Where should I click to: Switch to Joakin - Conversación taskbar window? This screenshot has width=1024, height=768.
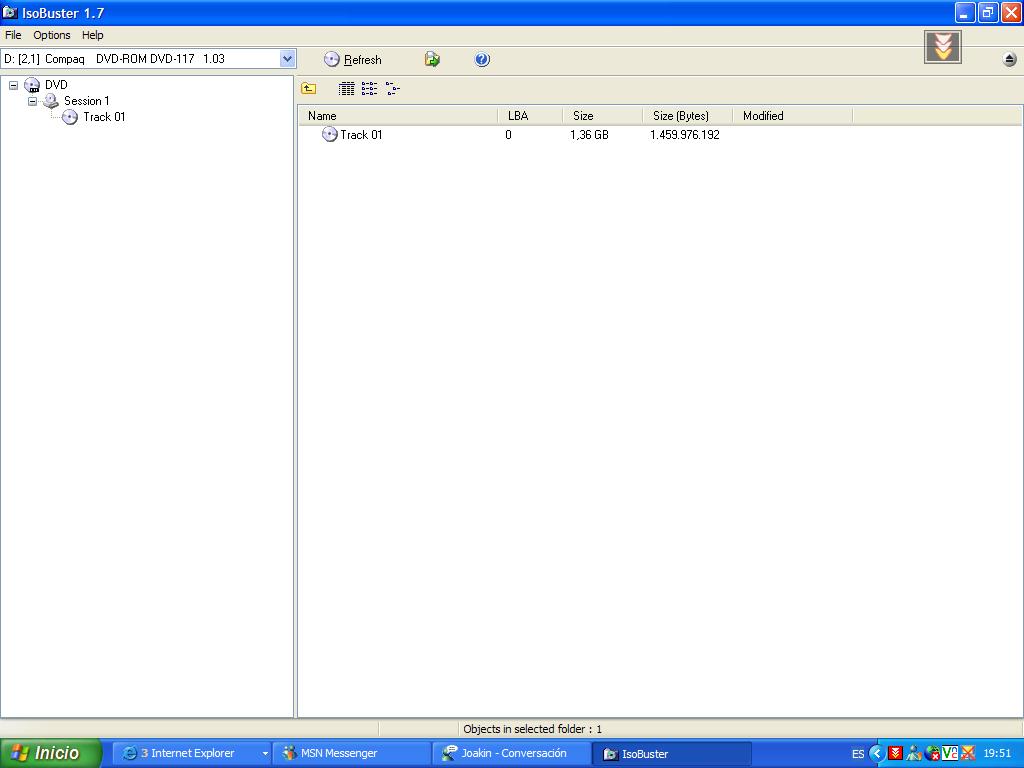[x=511, y=754]
